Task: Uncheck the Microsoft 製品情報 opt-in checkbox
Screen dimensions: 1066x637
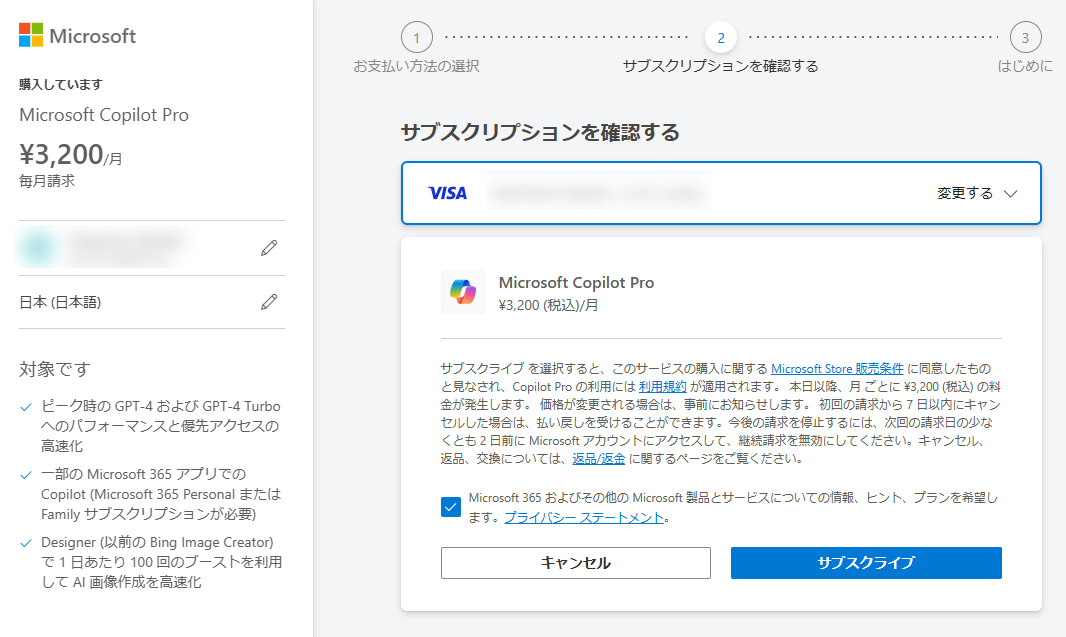Action: pos(452,508)
